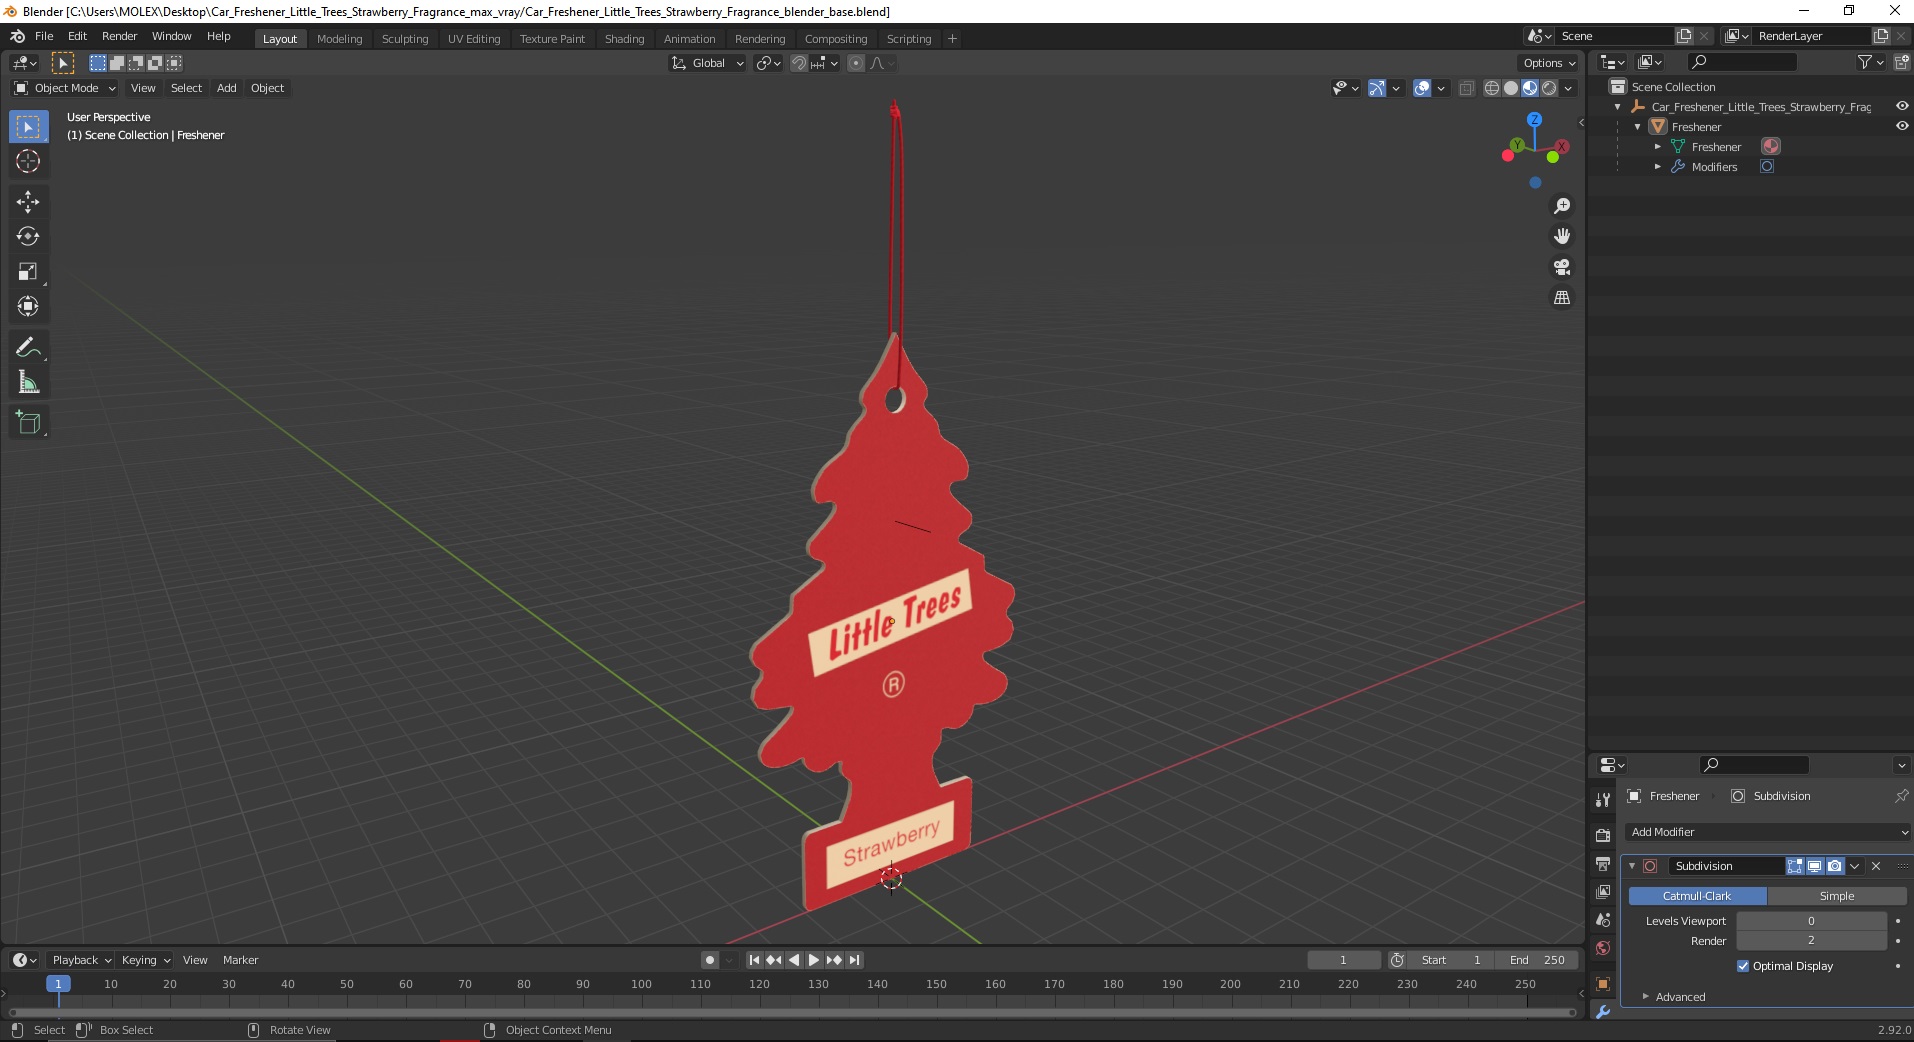Open the View Layer properties tab

coord(1603,891)
